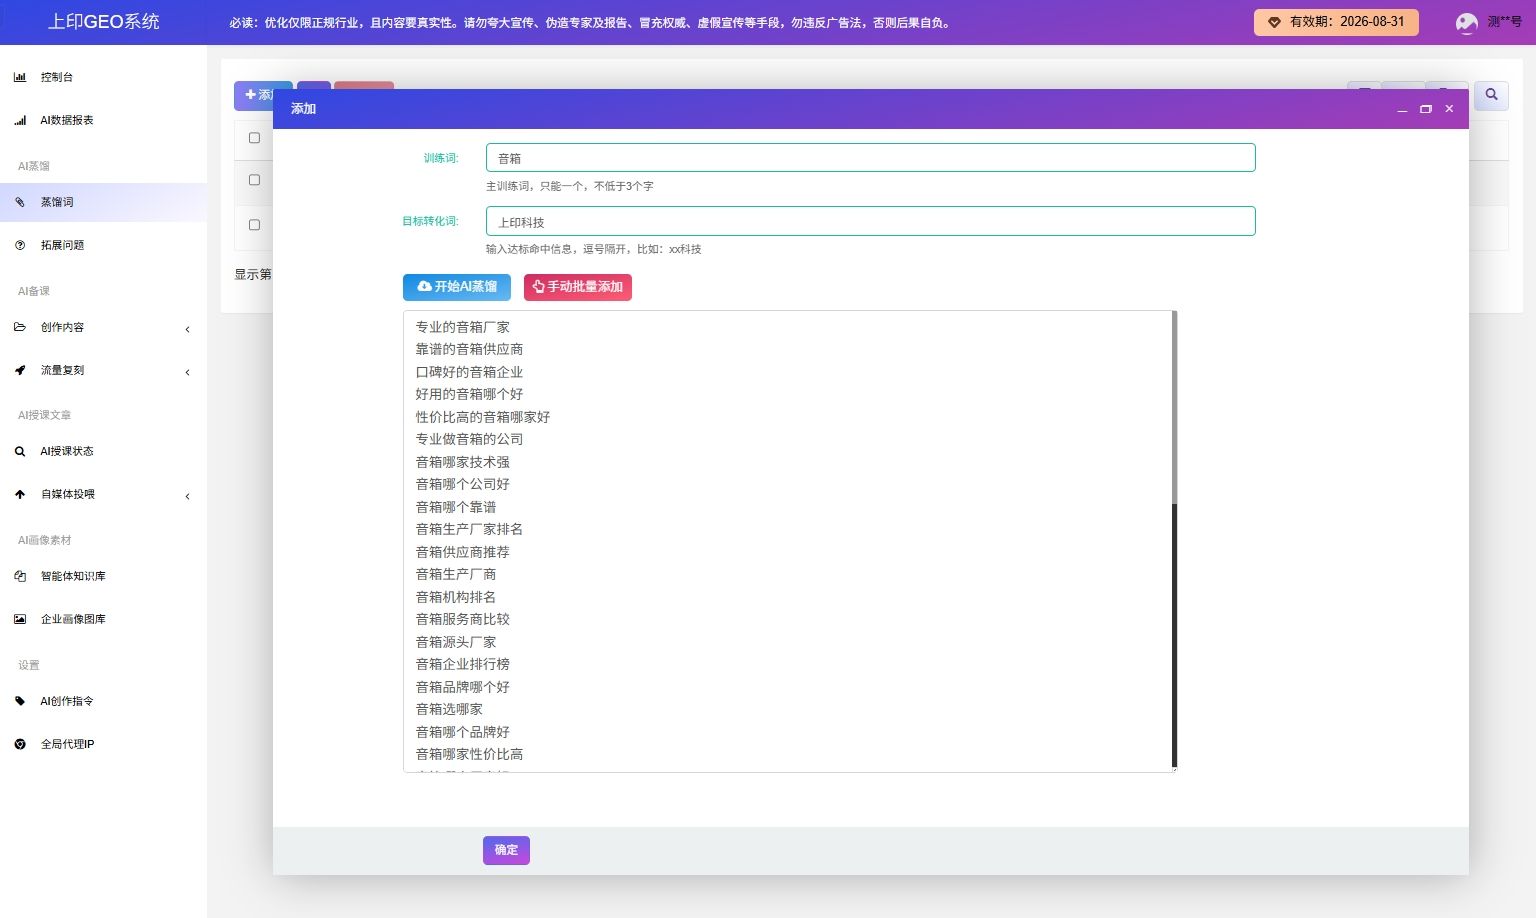Expand the 自媒体投喂 submenu chevron

tap(187, 496)
